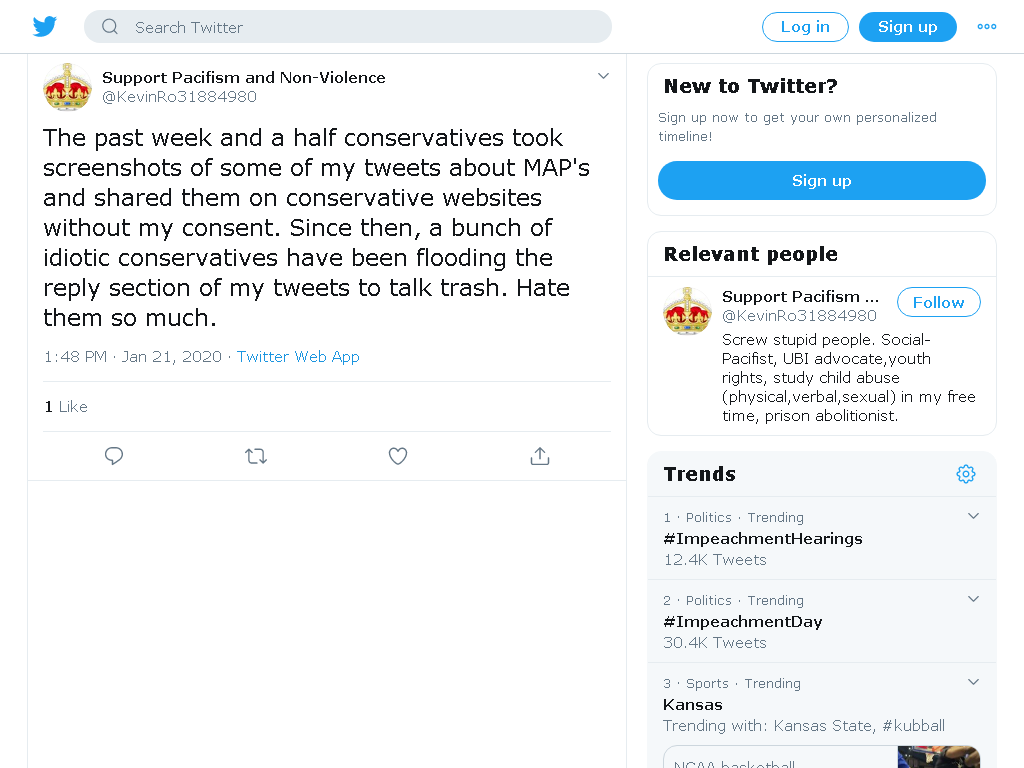
Task: Click the Twitter bird logo
Action: (44, 27)
